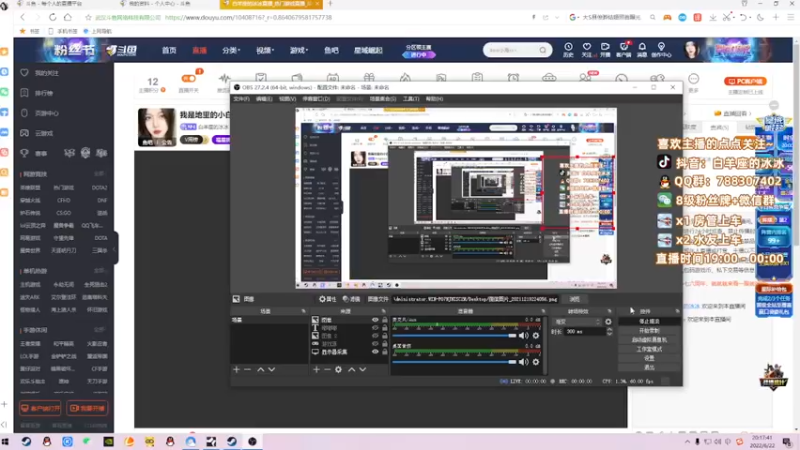
Task: Toggle lock of 显示器采集 source
Action: tap(385, 352)
